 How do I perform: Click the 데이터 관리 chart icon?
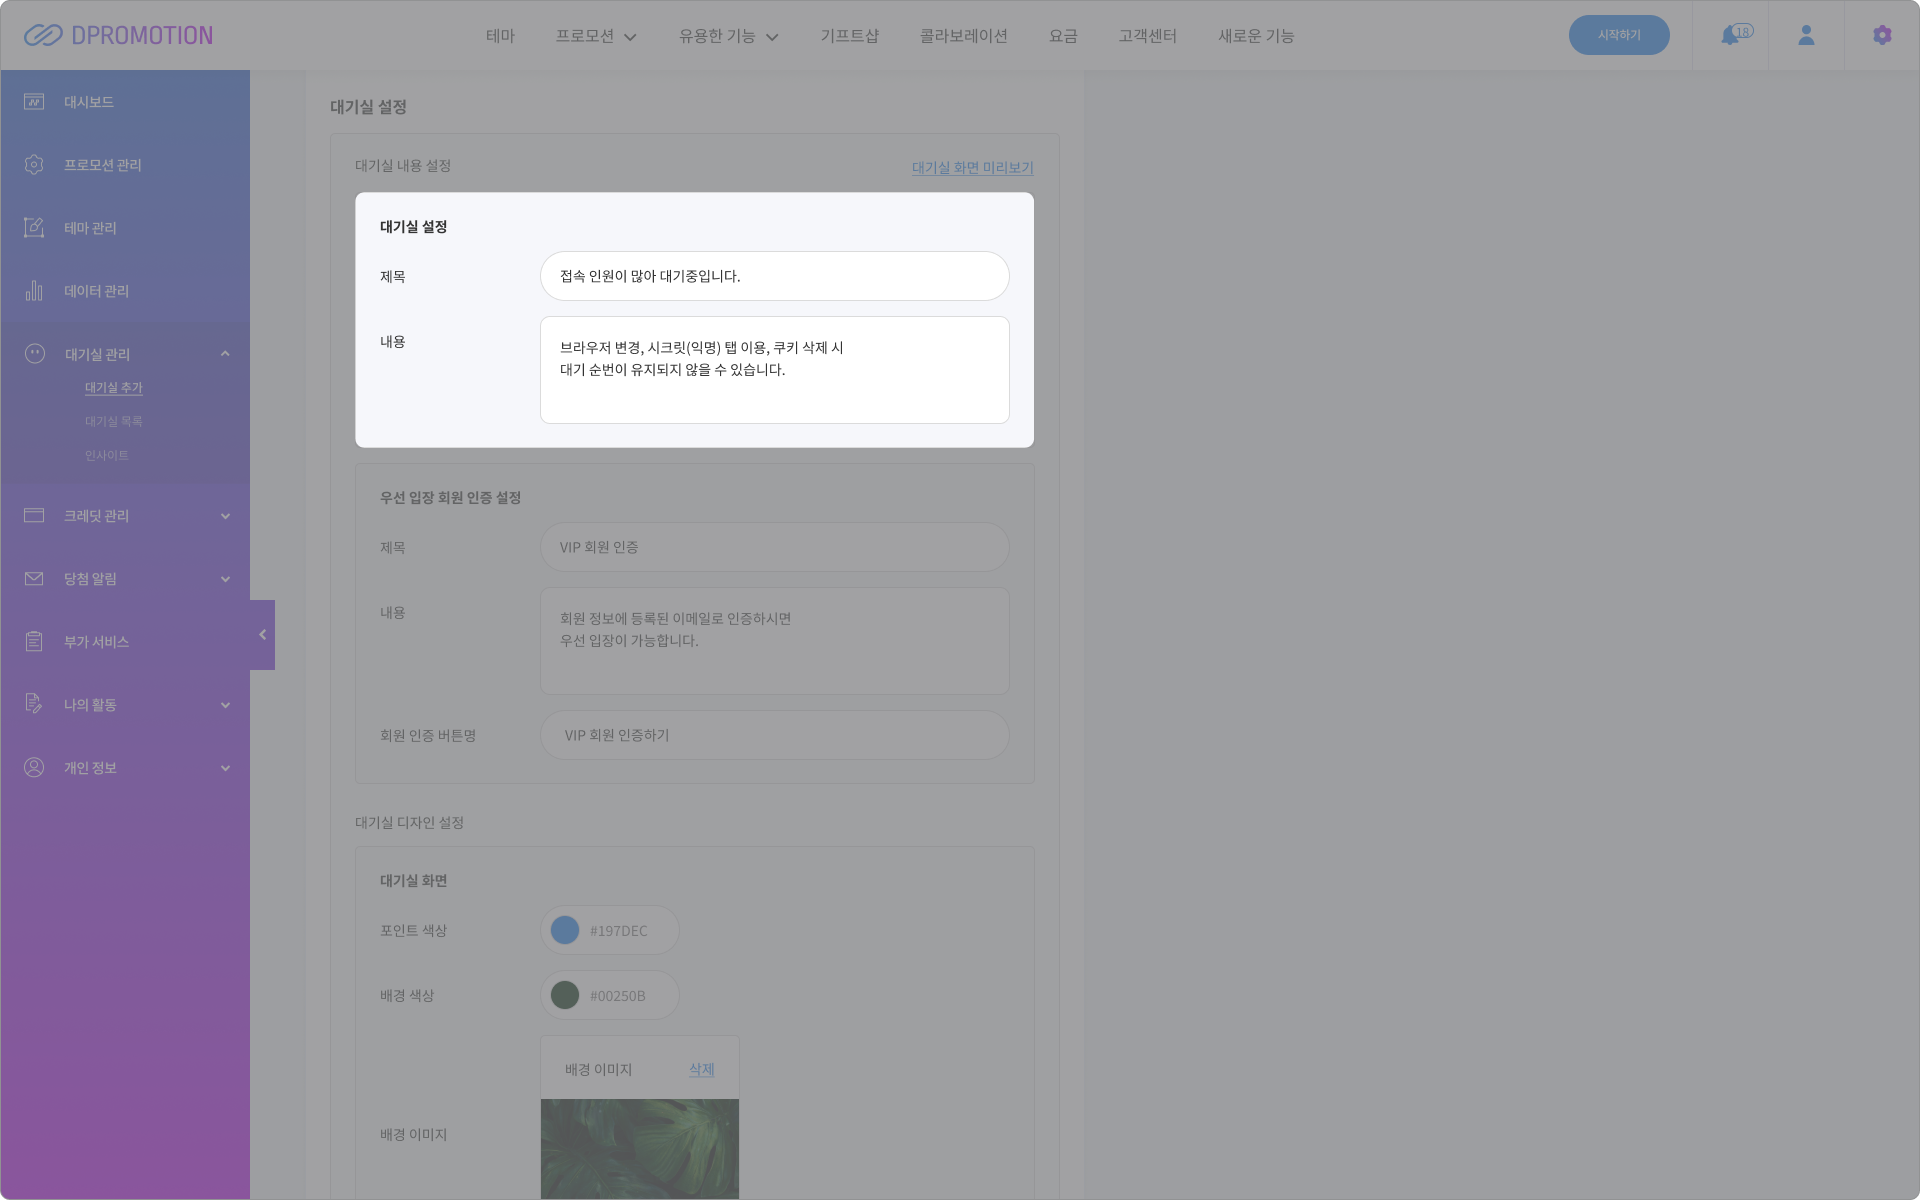(x=34, y=291)
